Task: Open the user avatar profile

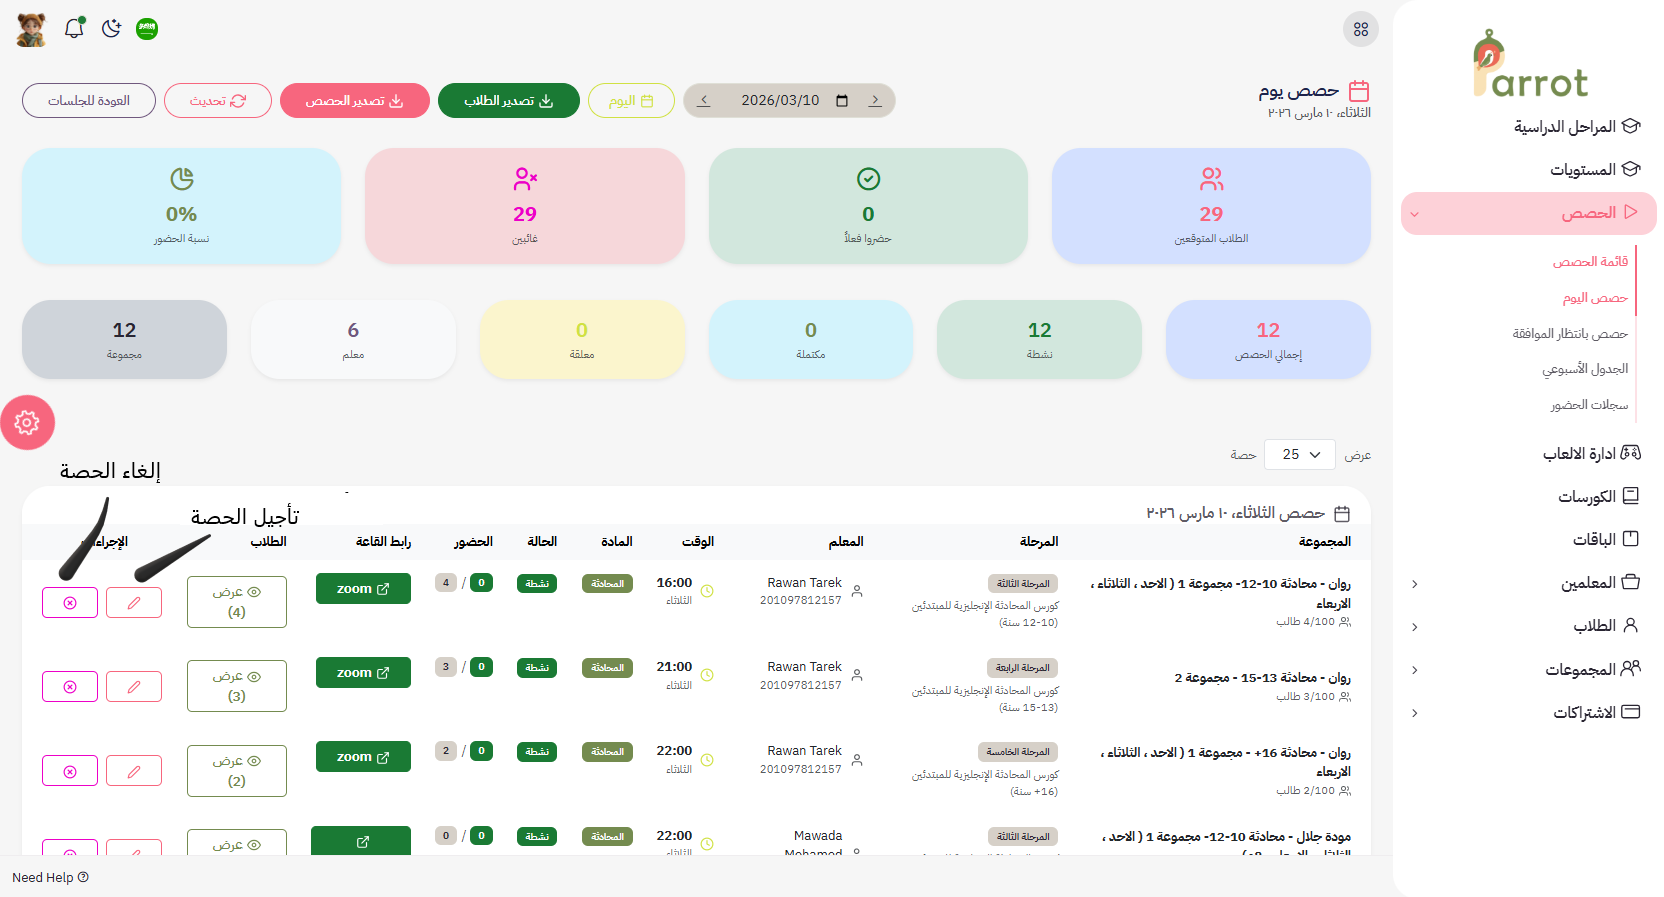Action: click(31, 30)
